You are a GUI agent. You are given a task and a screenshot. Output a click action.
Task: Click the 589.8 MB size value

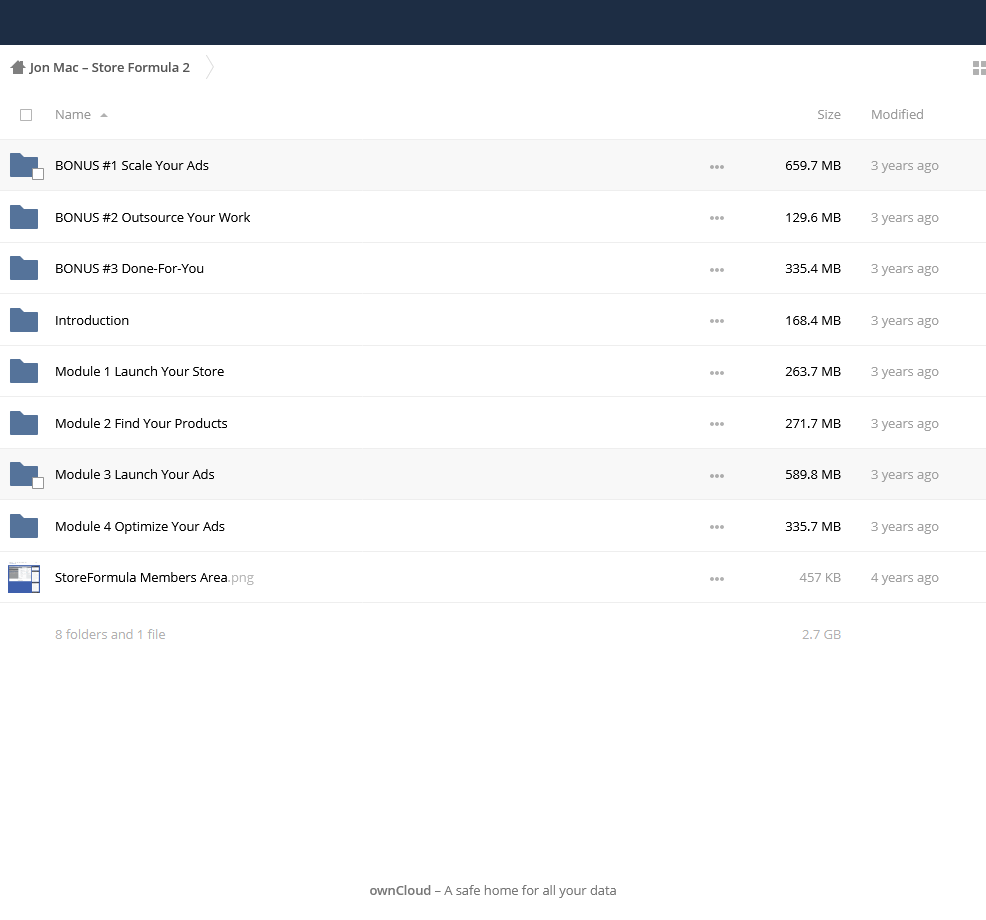(x=812, y=475)
